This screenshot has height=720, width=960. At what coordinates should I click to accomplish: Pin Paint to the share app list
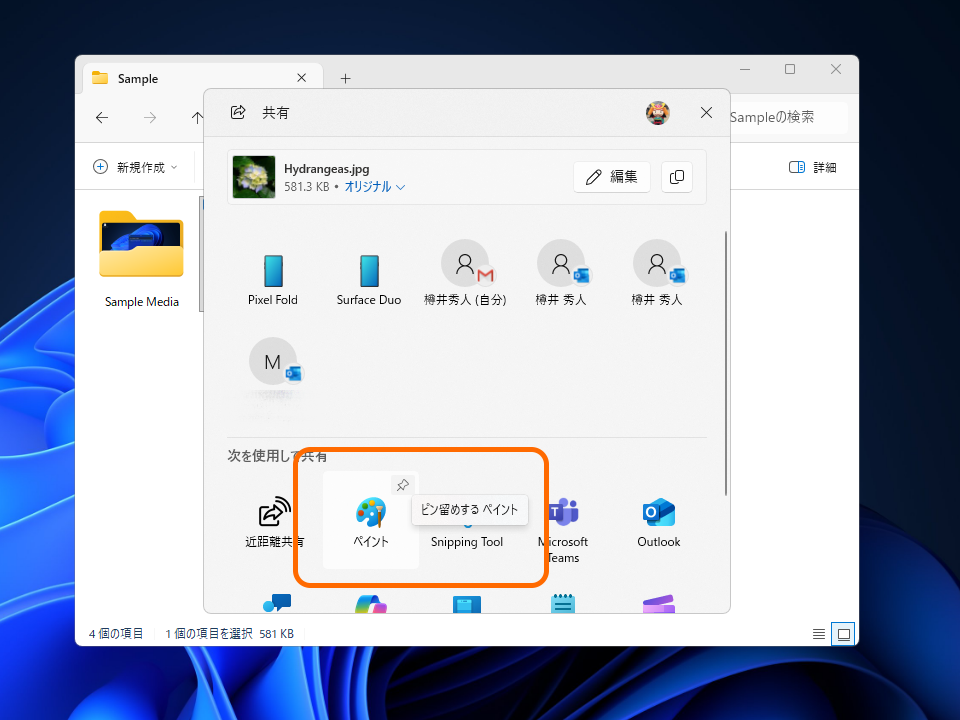coord(403,484)
